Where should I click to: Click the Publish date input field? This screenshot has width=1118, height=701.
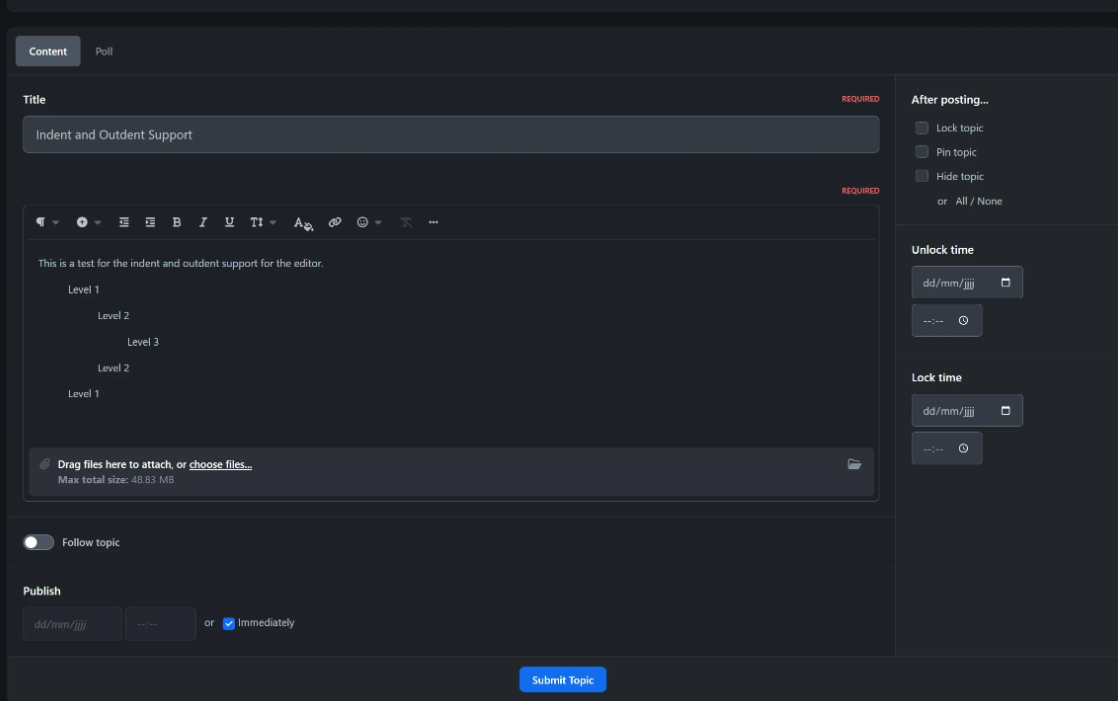point(72,624)
